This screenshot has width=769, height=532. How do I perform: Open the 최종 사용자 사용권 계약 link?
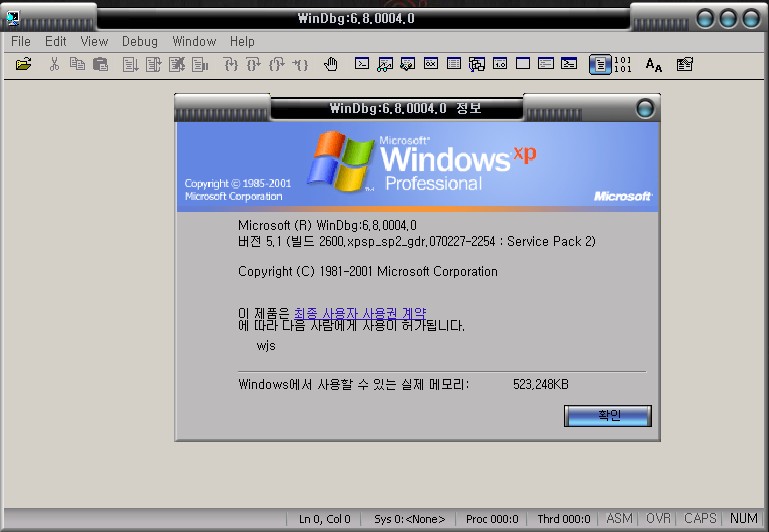pyautogui.click(x=360, y=313)
